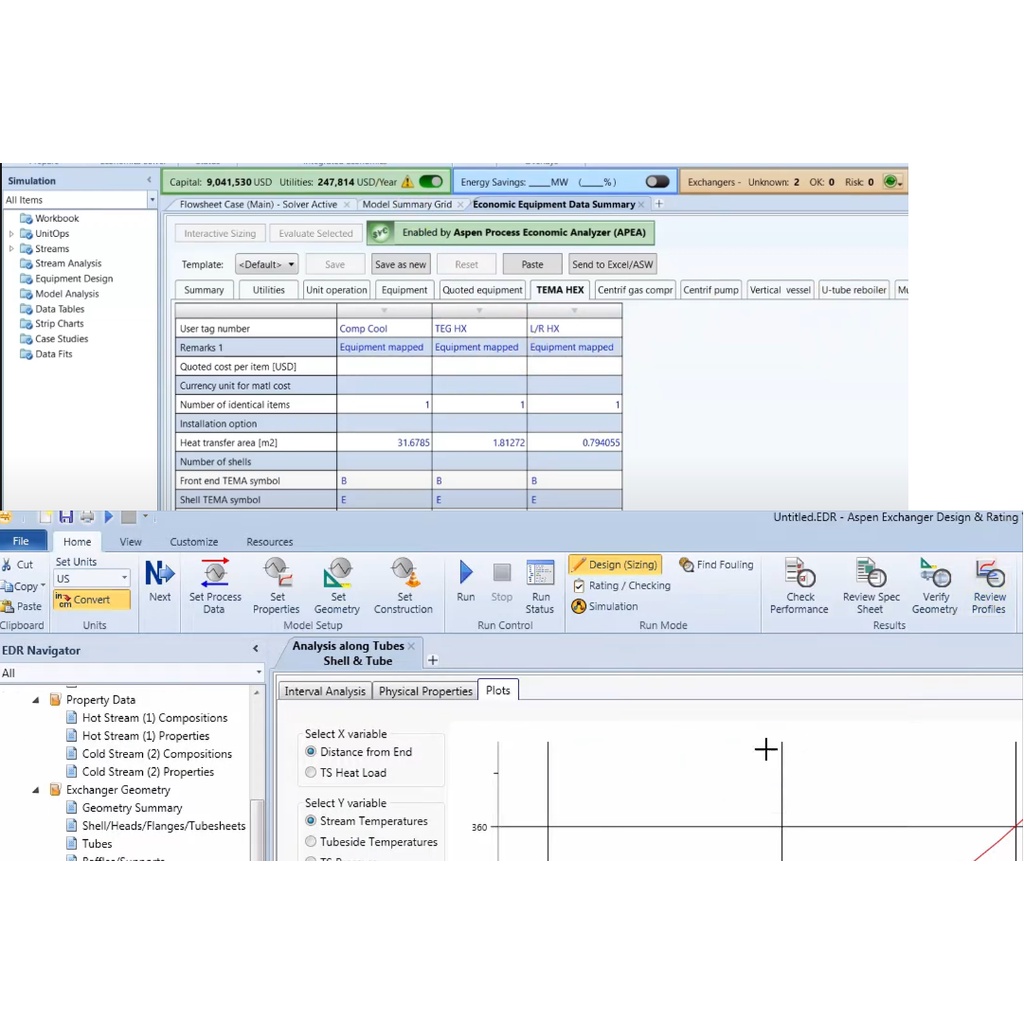
Task: Choose Tubeside Temperatures as Y variable
Action: tap(311, 842)
